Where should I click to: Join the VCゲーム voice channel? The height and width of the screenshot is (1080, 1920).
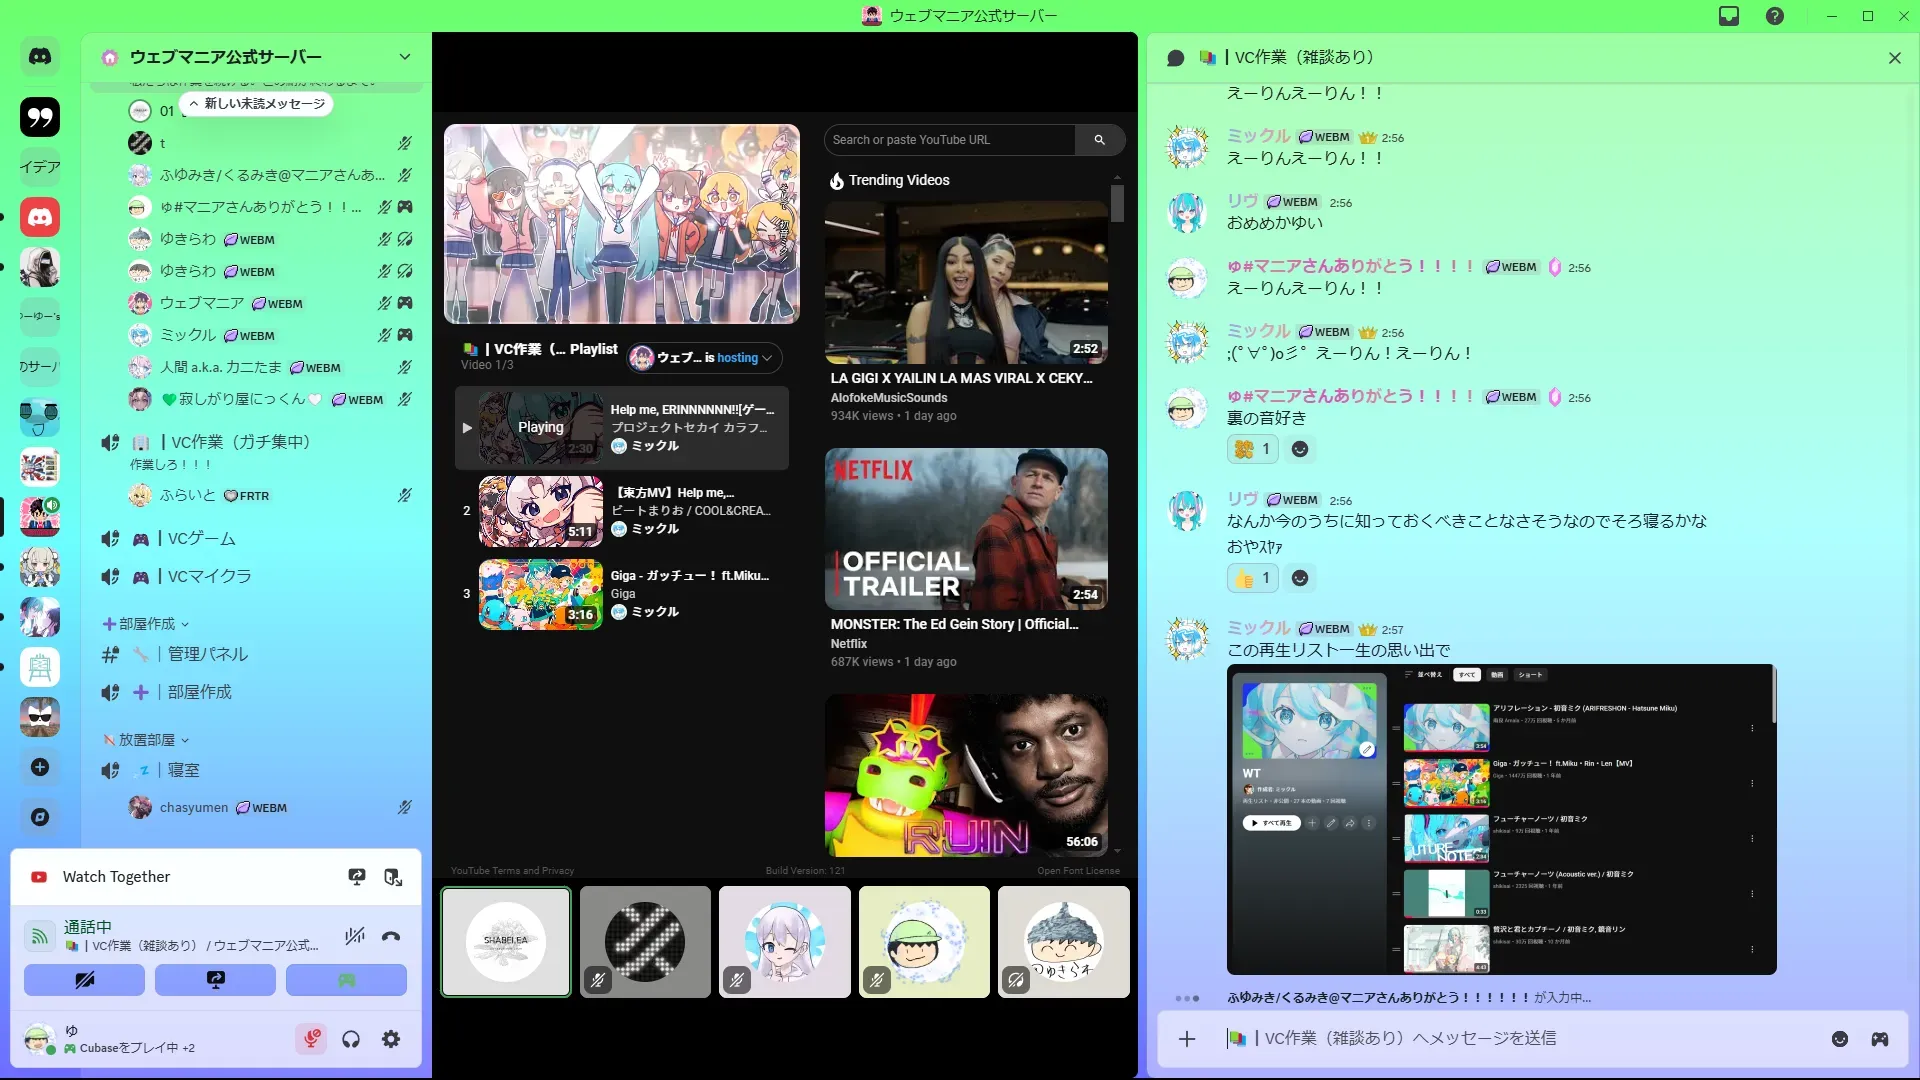point(201,539)
